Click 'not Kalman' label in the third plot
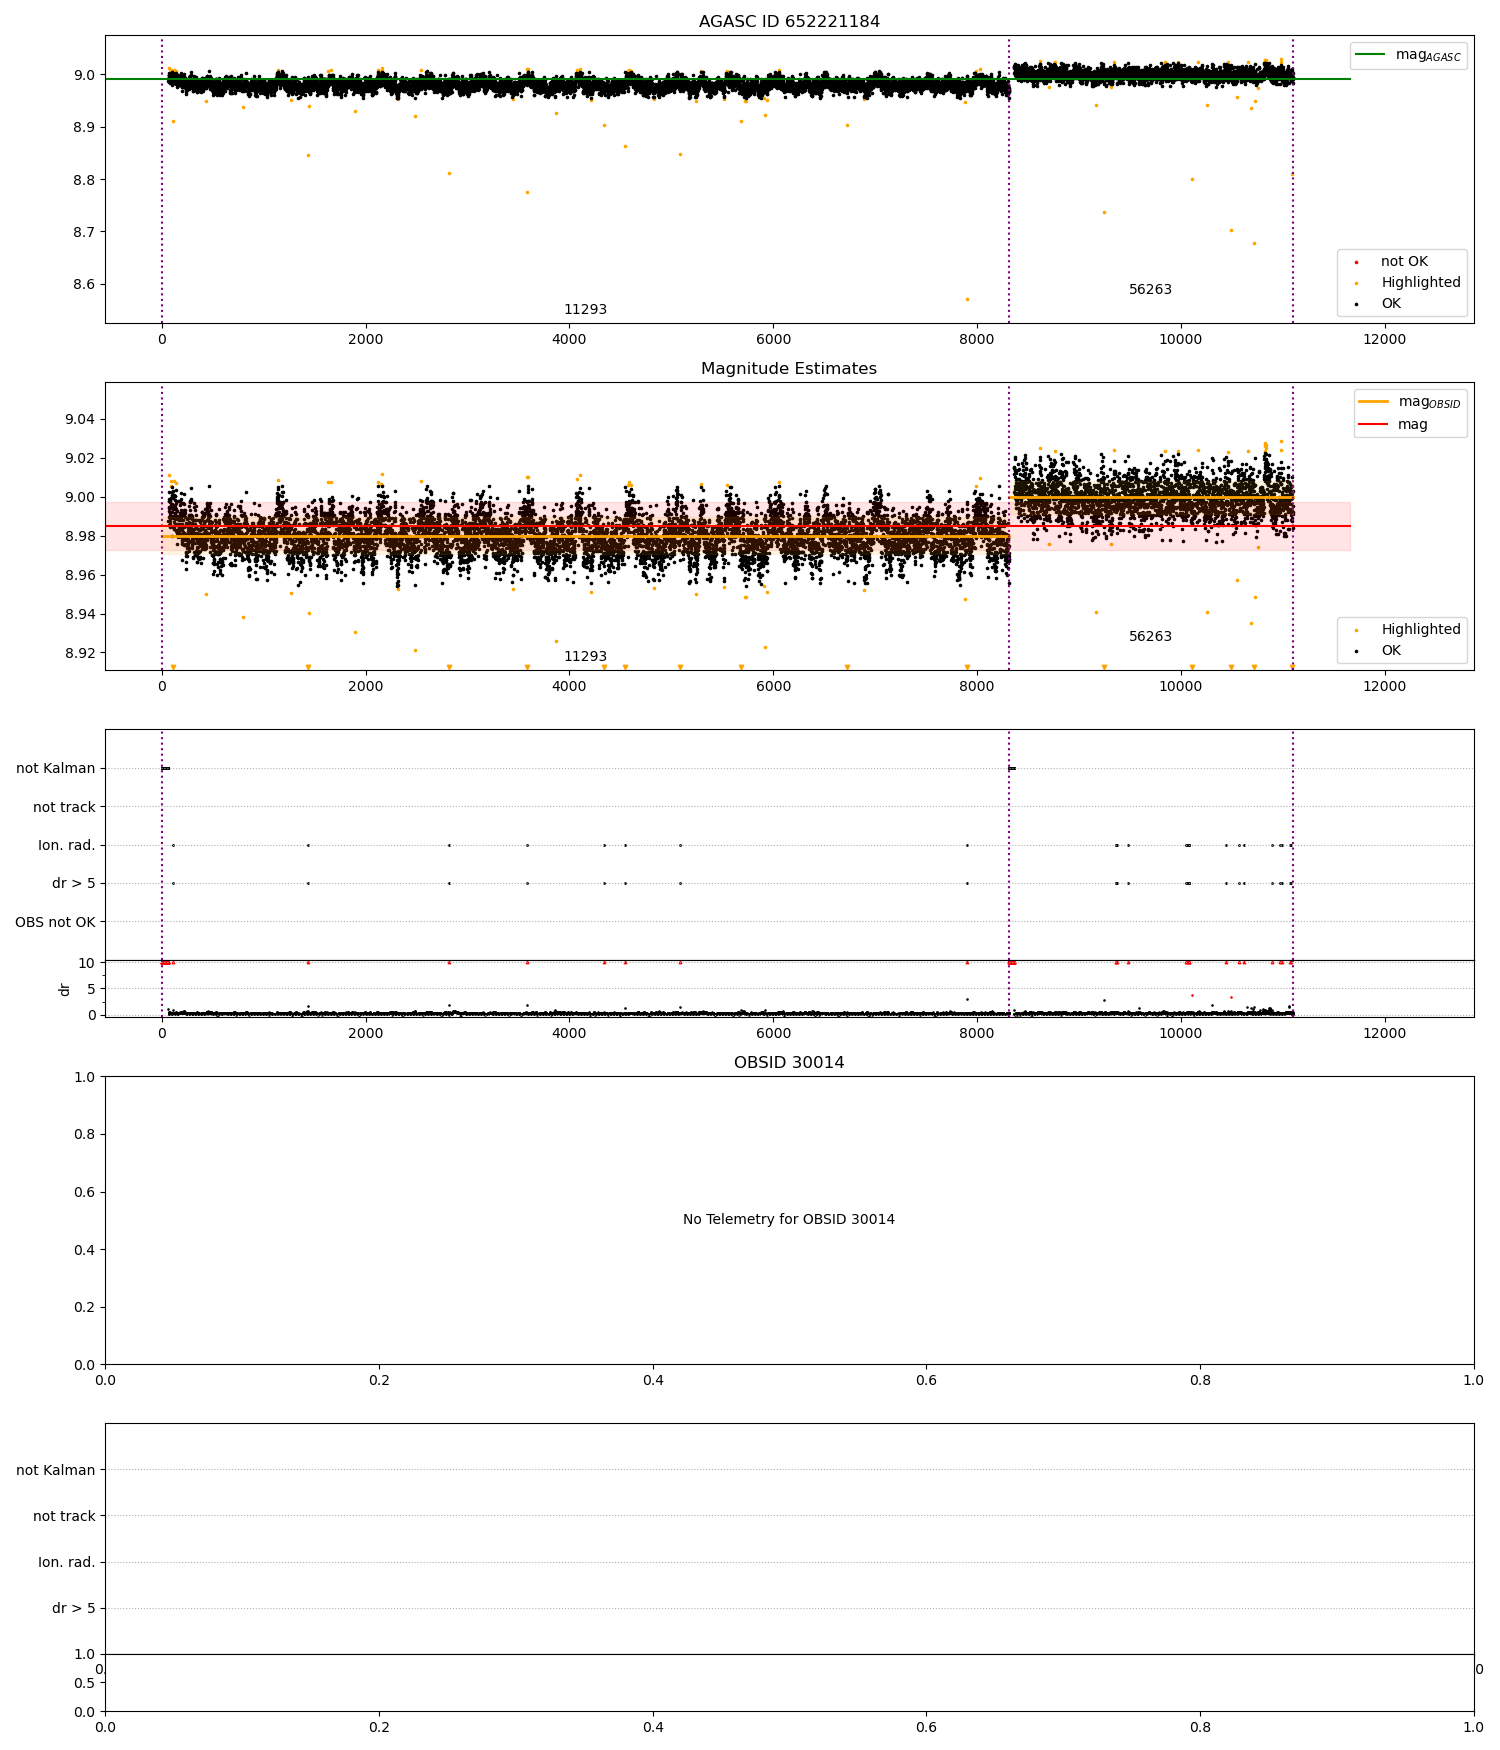 [x=56, y=769]
